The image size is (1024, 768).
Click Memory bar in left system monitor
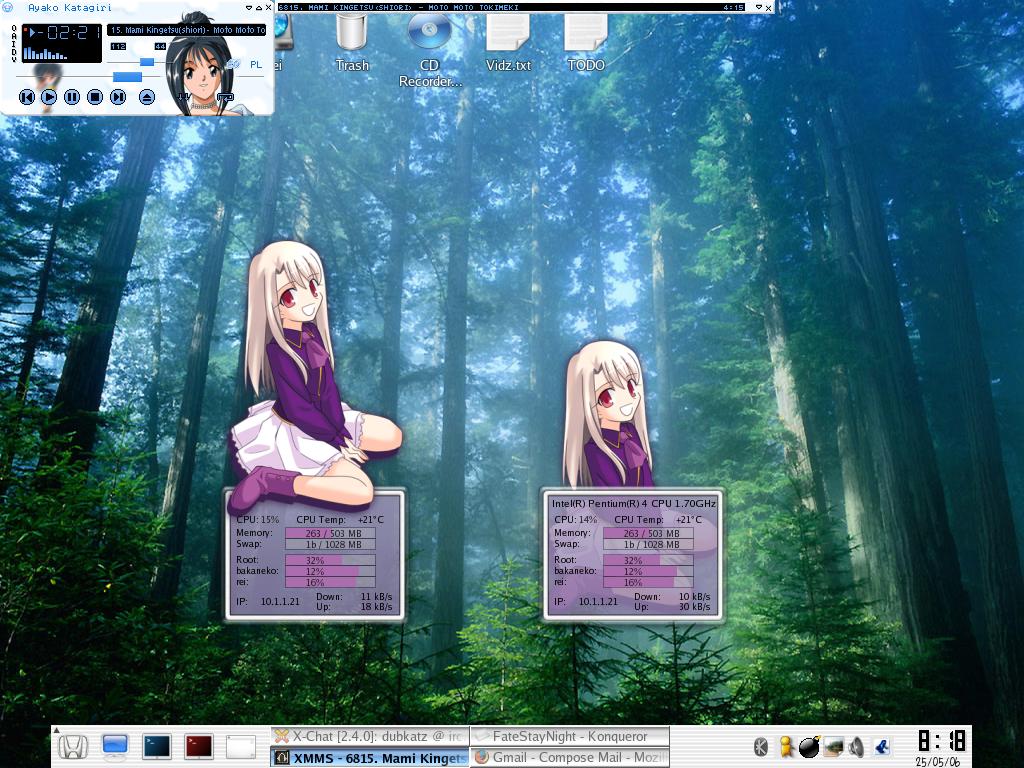click(x=330, y=533)
